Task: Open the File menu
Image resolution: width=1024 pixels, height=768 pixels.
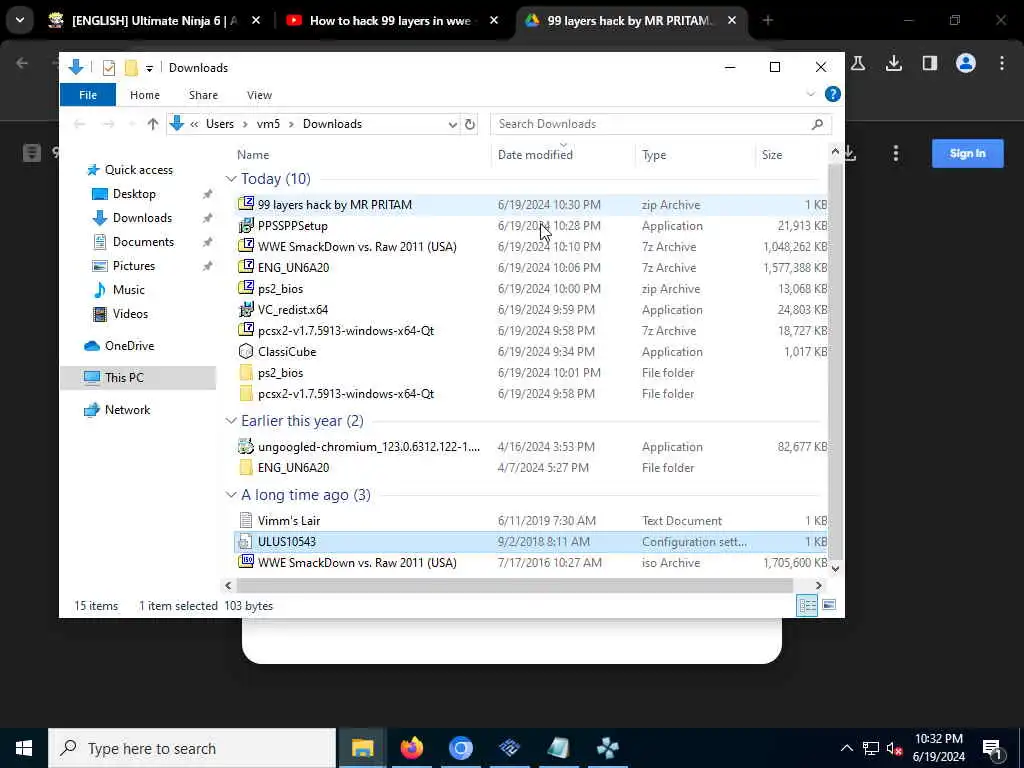Action: point(88,95)
